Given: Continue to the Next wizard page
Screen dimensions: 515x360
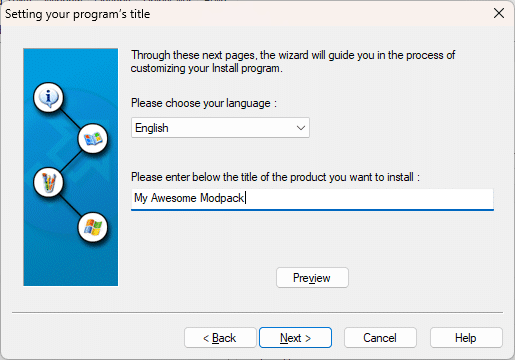Looking at the screenshot, I should (x=295, y=338).
